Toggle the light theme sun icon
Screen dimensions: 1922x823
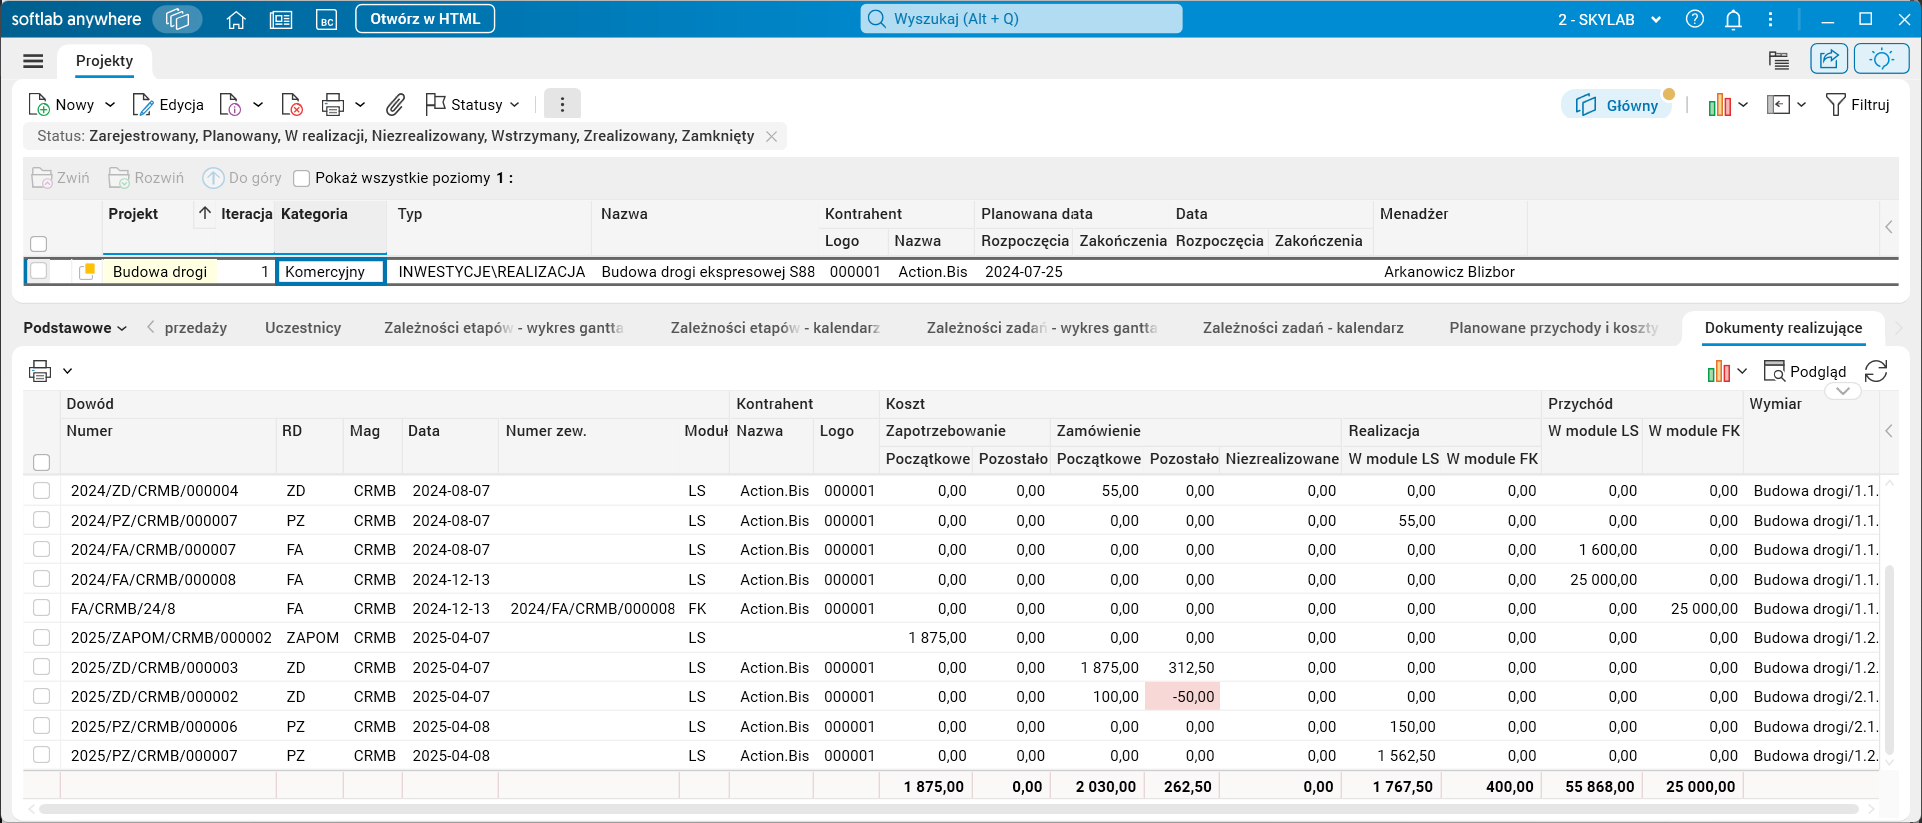tap(1881, 59)
